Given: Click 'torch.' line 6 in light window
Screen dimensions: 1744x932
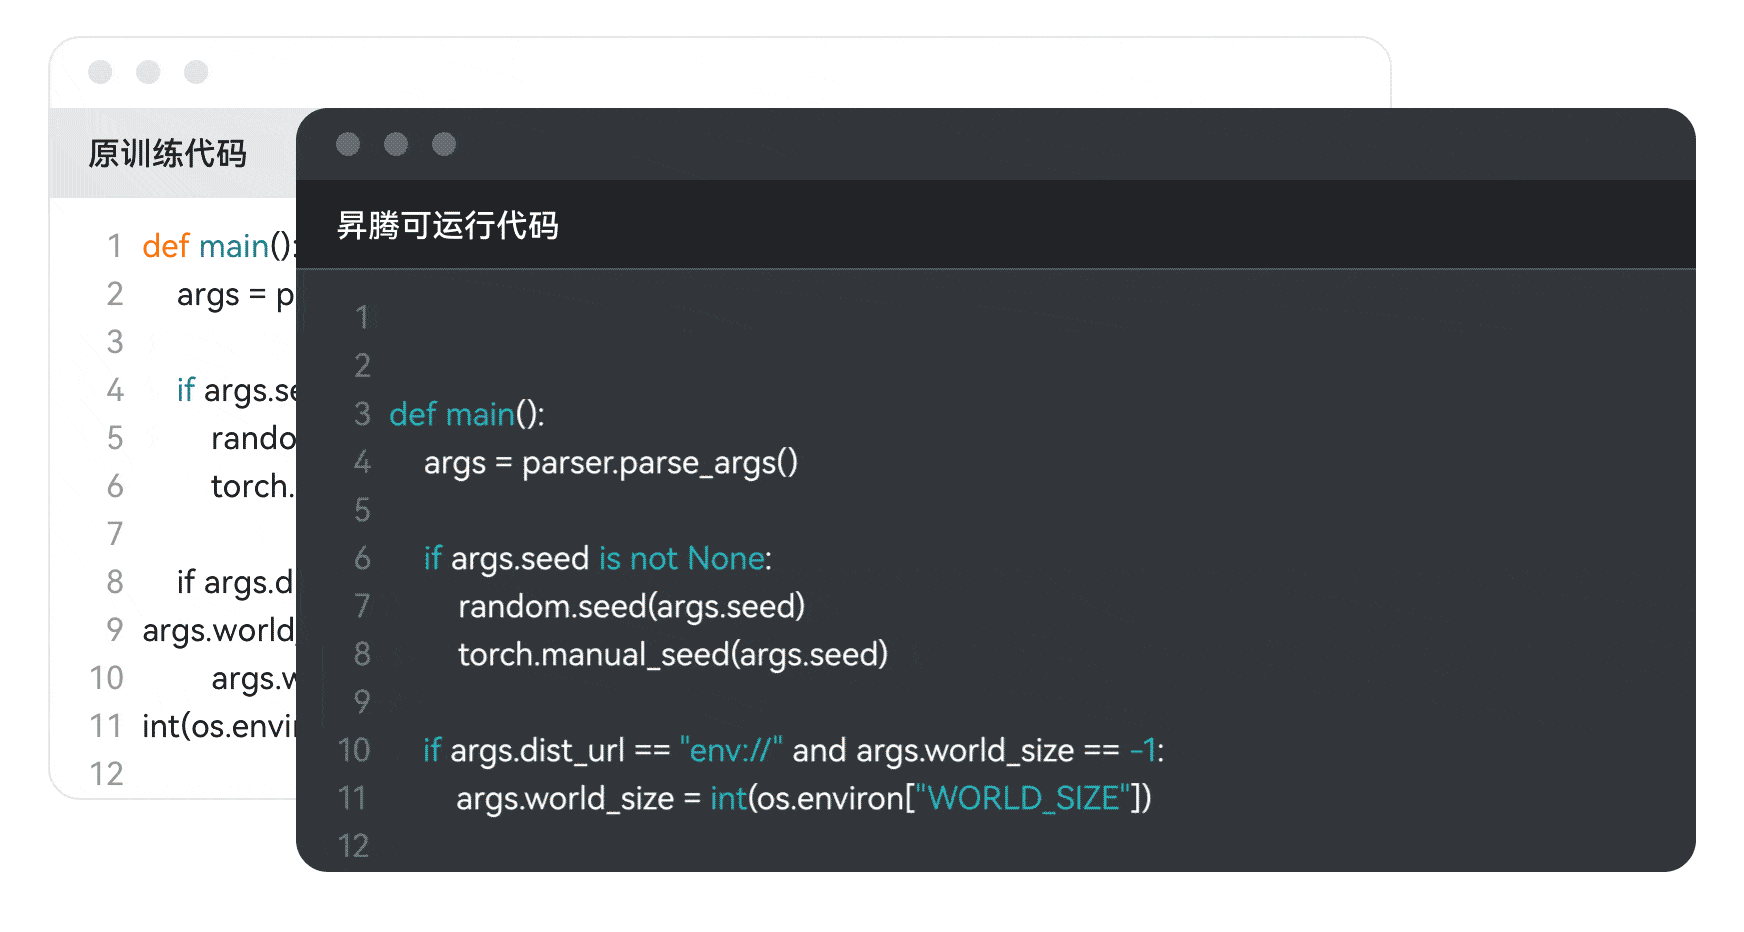Looking at the screenshot, I should 253,486.
